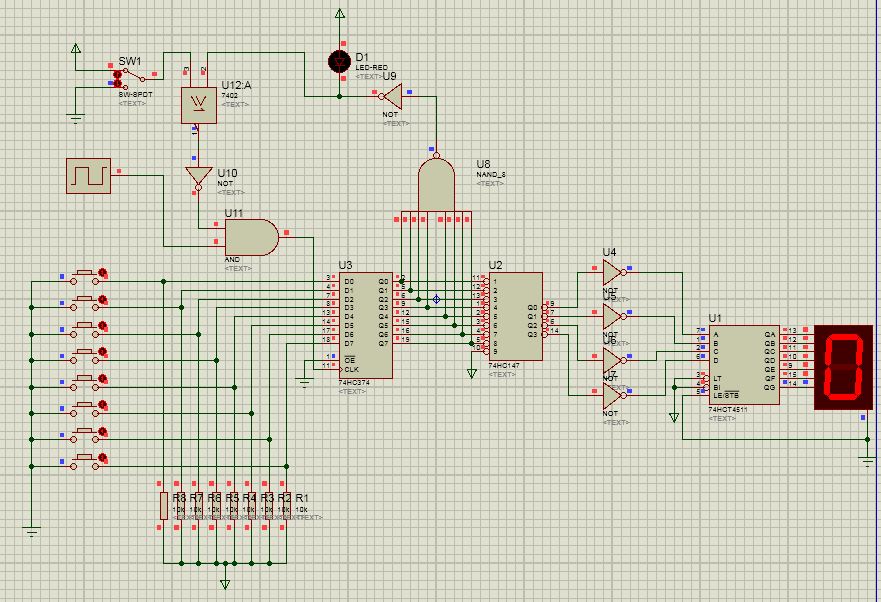Select the U6 NOT gate
The image size is (881, 602).
[613, 360]
